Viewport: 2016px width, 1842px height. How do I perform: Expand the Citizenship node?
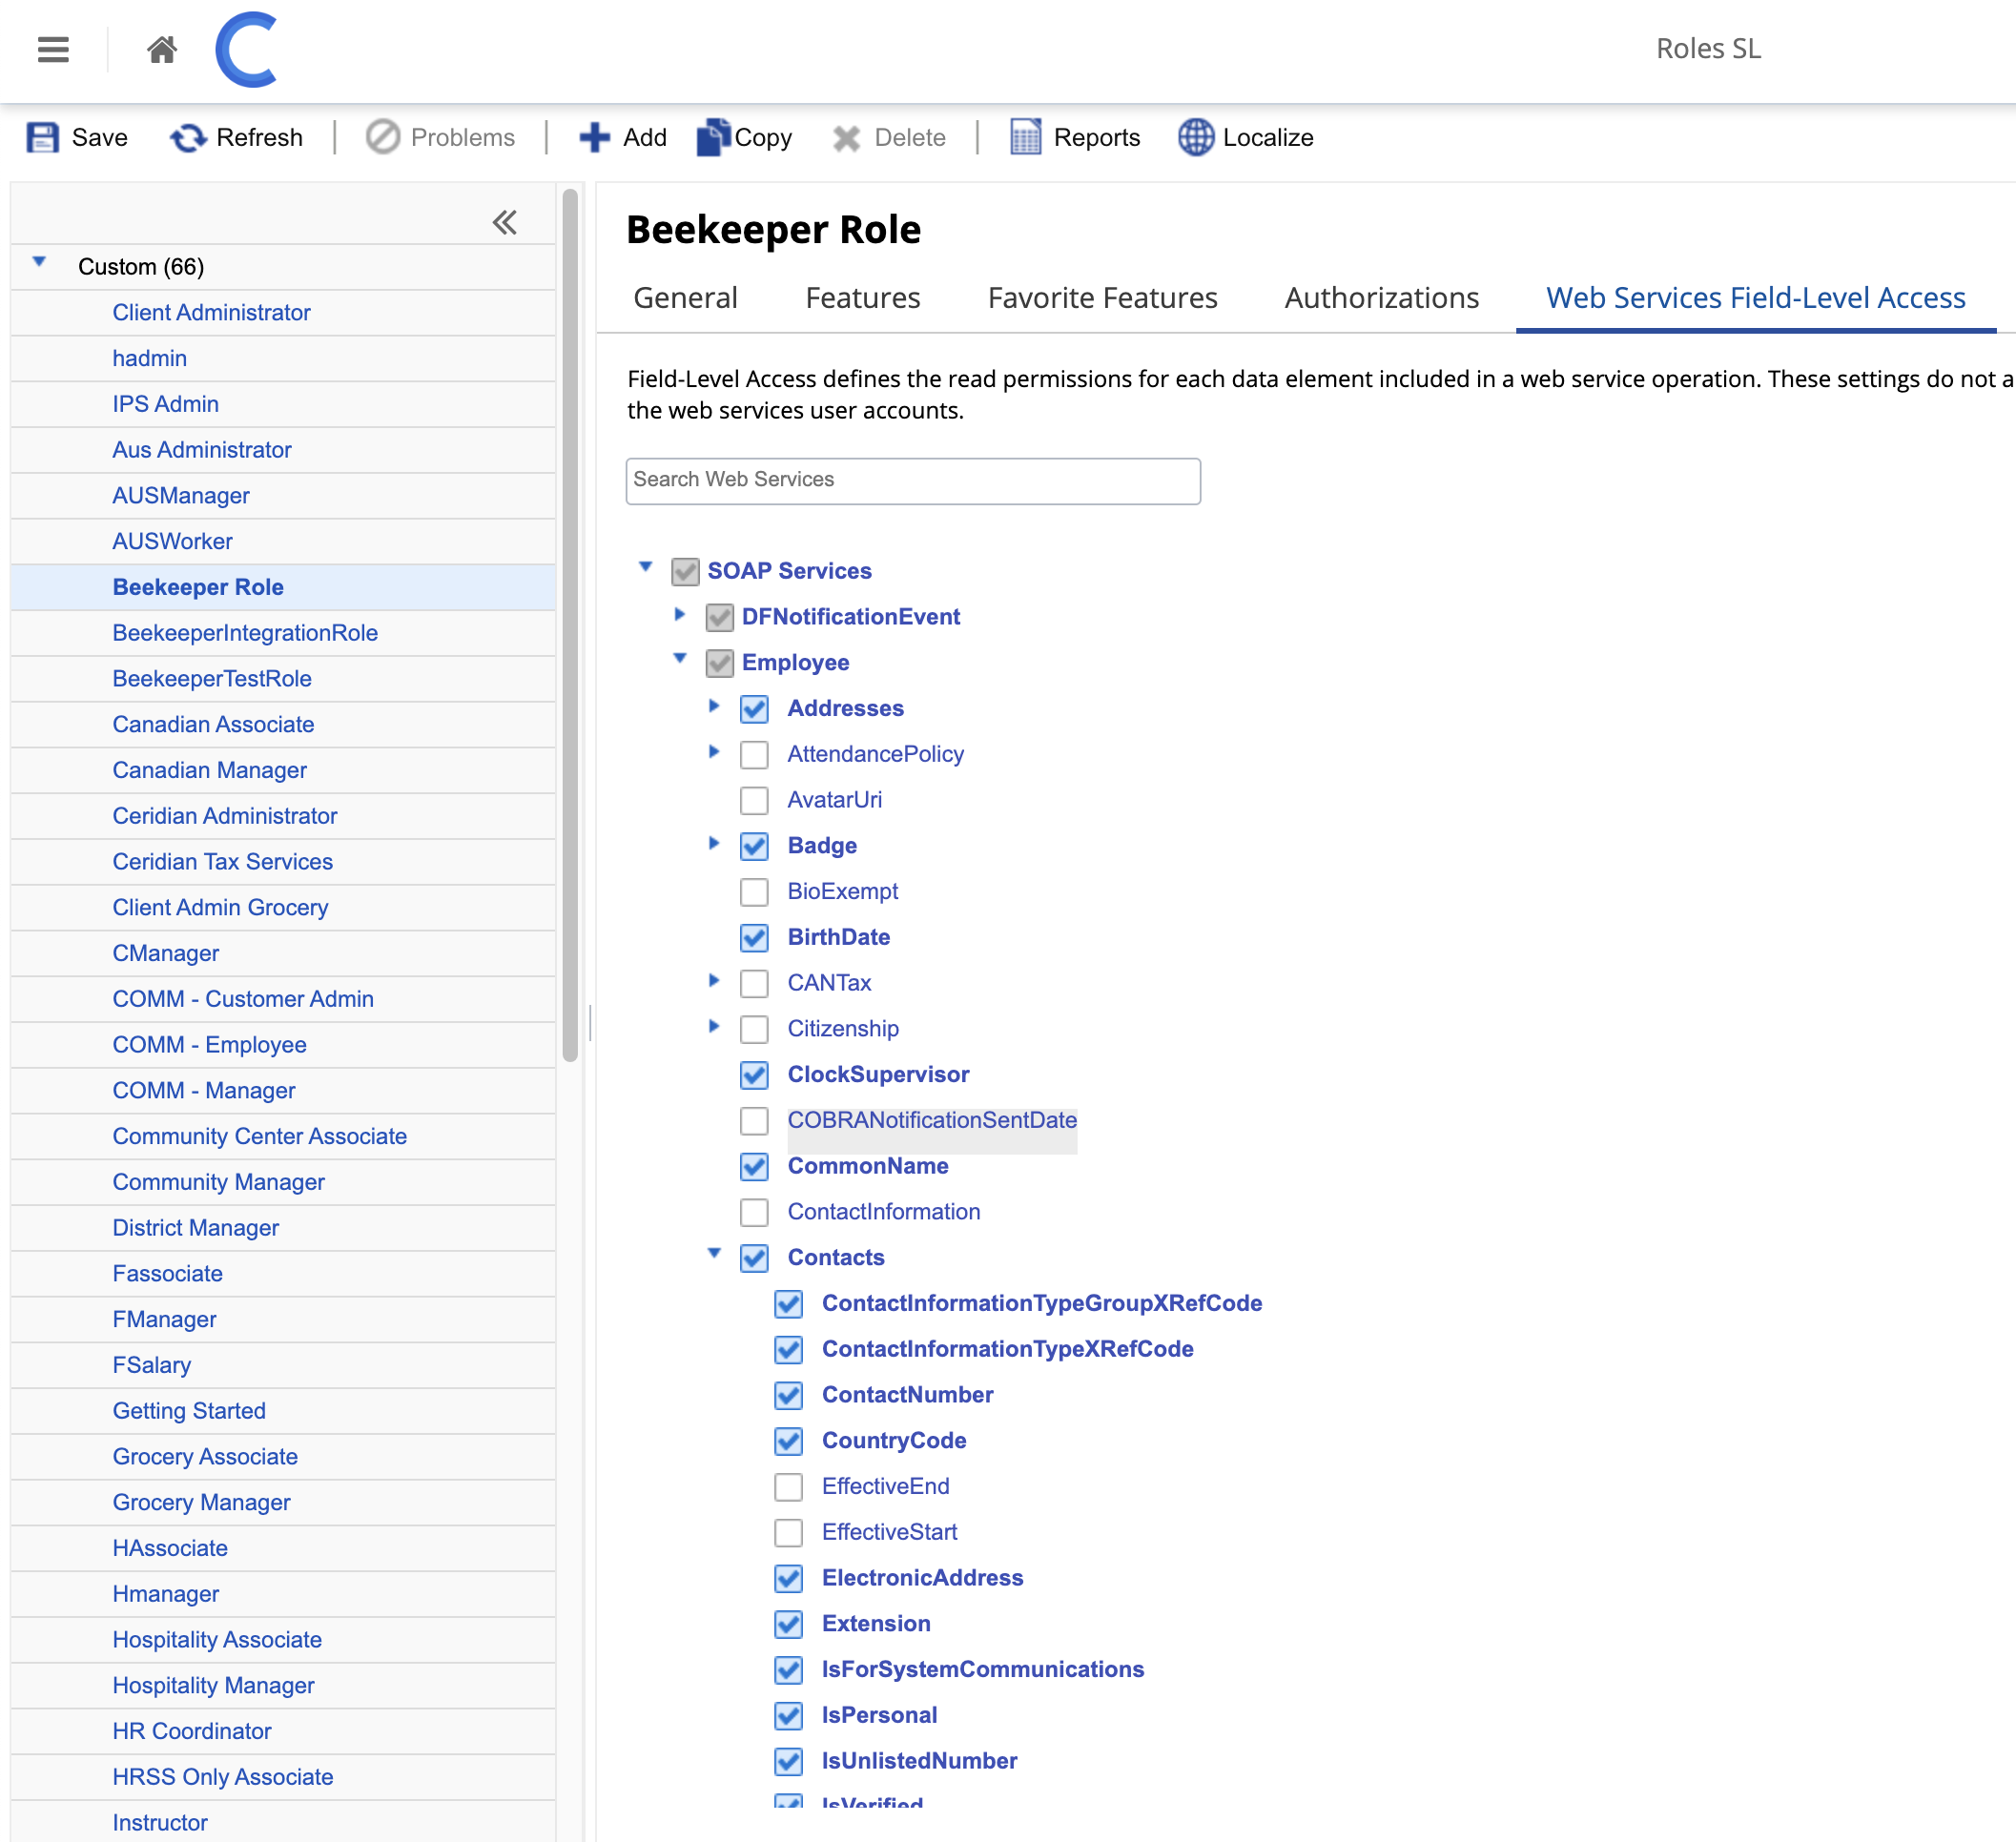pos(714,1026)
